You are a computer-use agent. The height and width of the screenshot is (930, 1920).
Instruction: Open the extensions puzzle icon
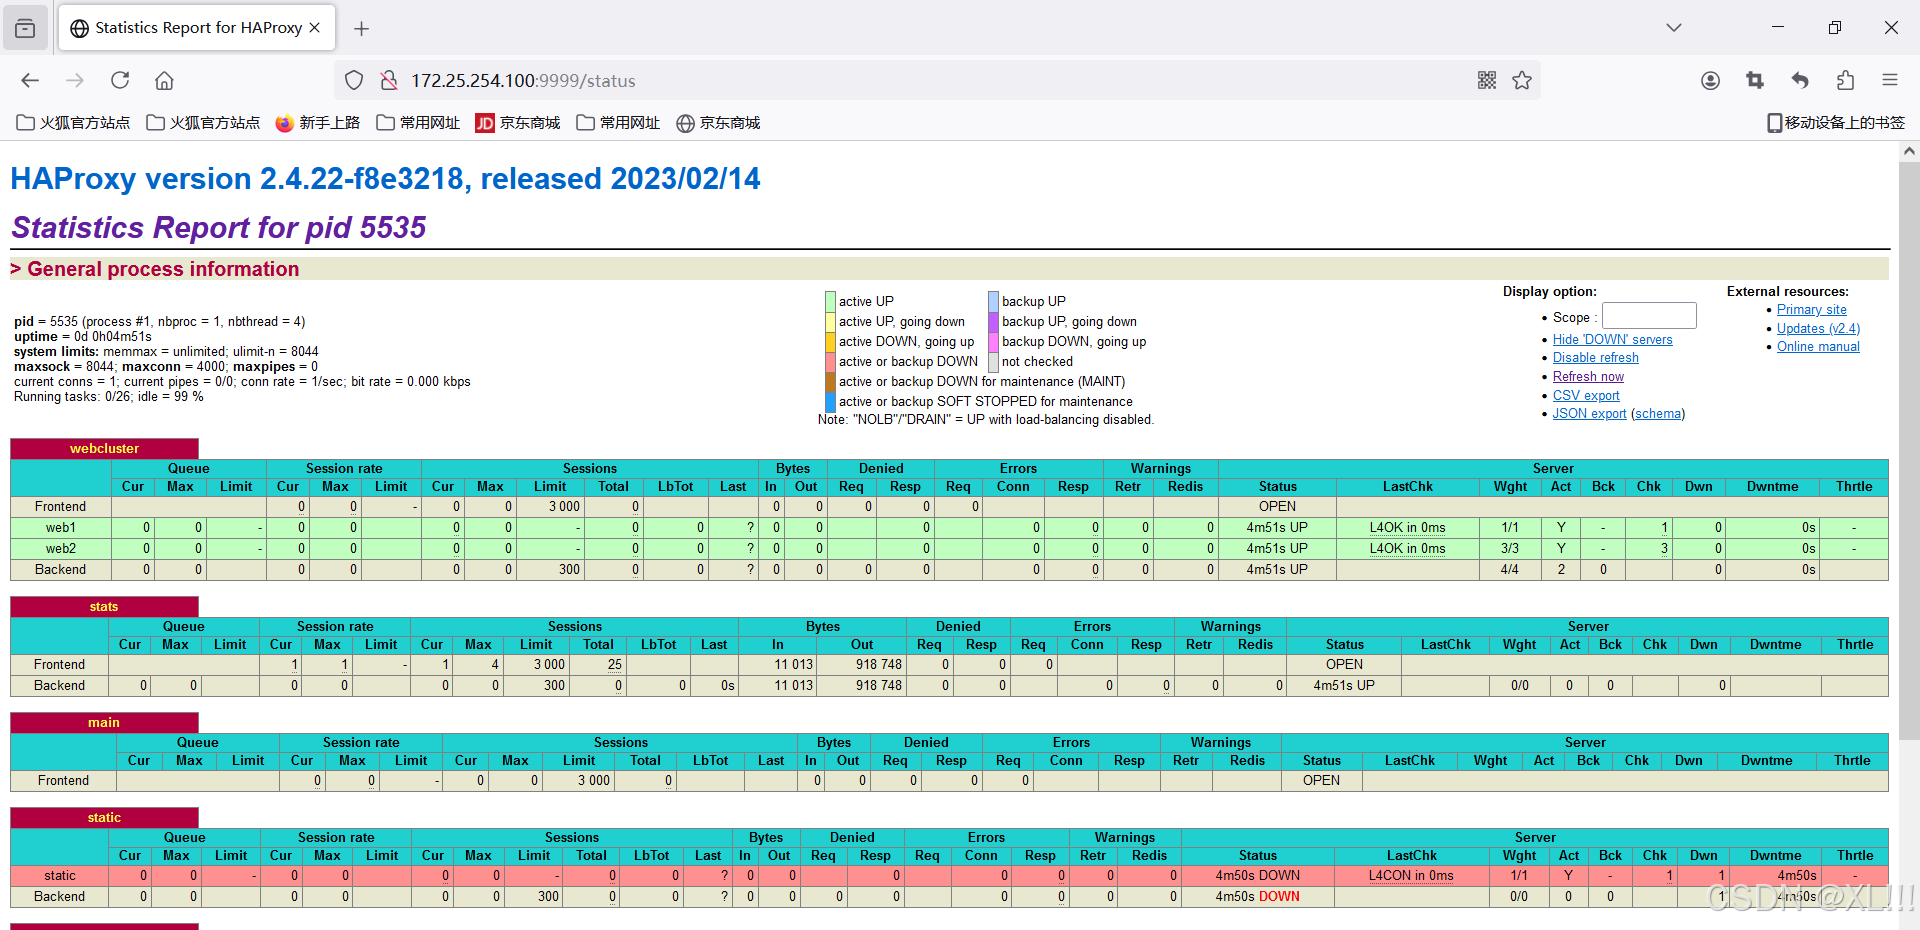click(x=1845, y=81)
